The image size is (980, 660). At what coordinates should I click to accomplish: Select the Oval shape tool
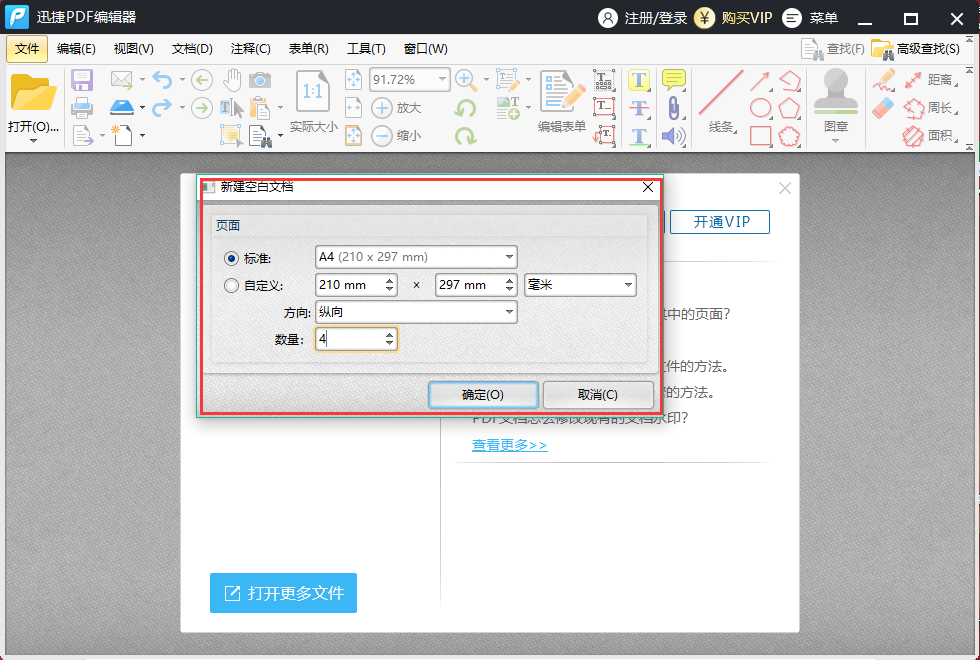pyautogui.click(x=760, y=108)
